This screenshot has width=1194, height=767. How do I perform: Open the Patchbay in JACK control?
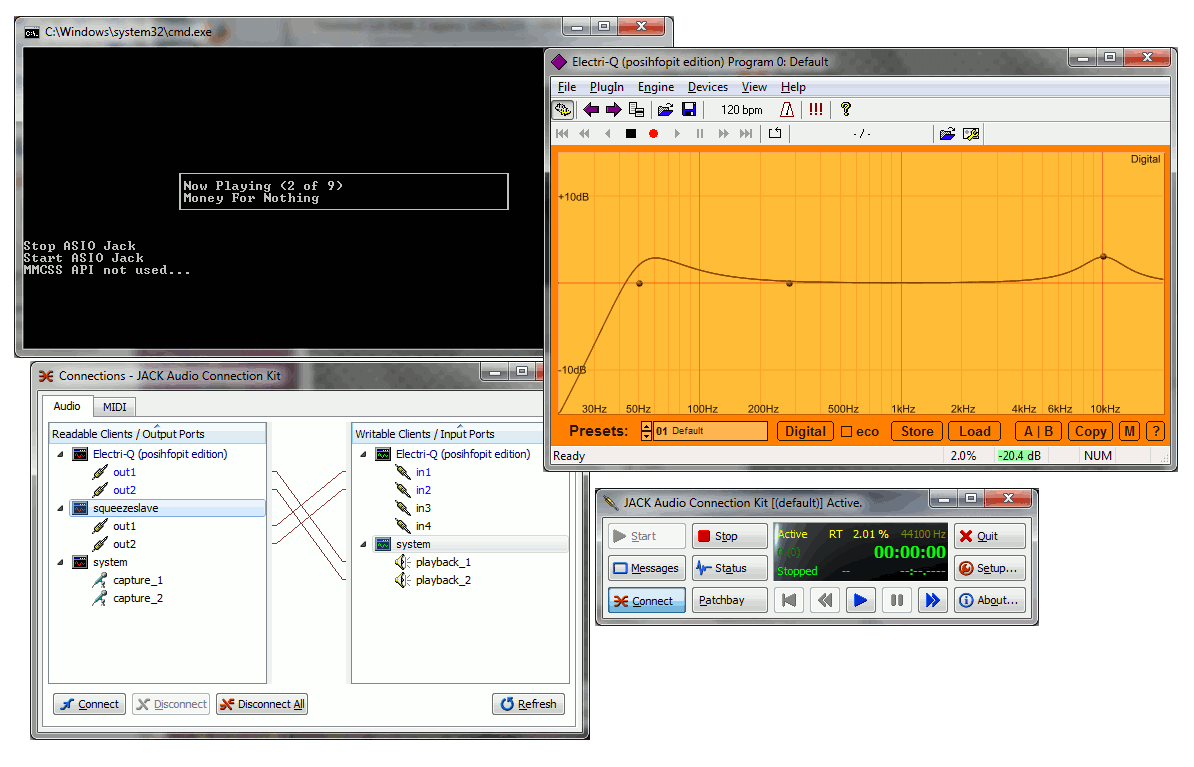coord(729,600)
